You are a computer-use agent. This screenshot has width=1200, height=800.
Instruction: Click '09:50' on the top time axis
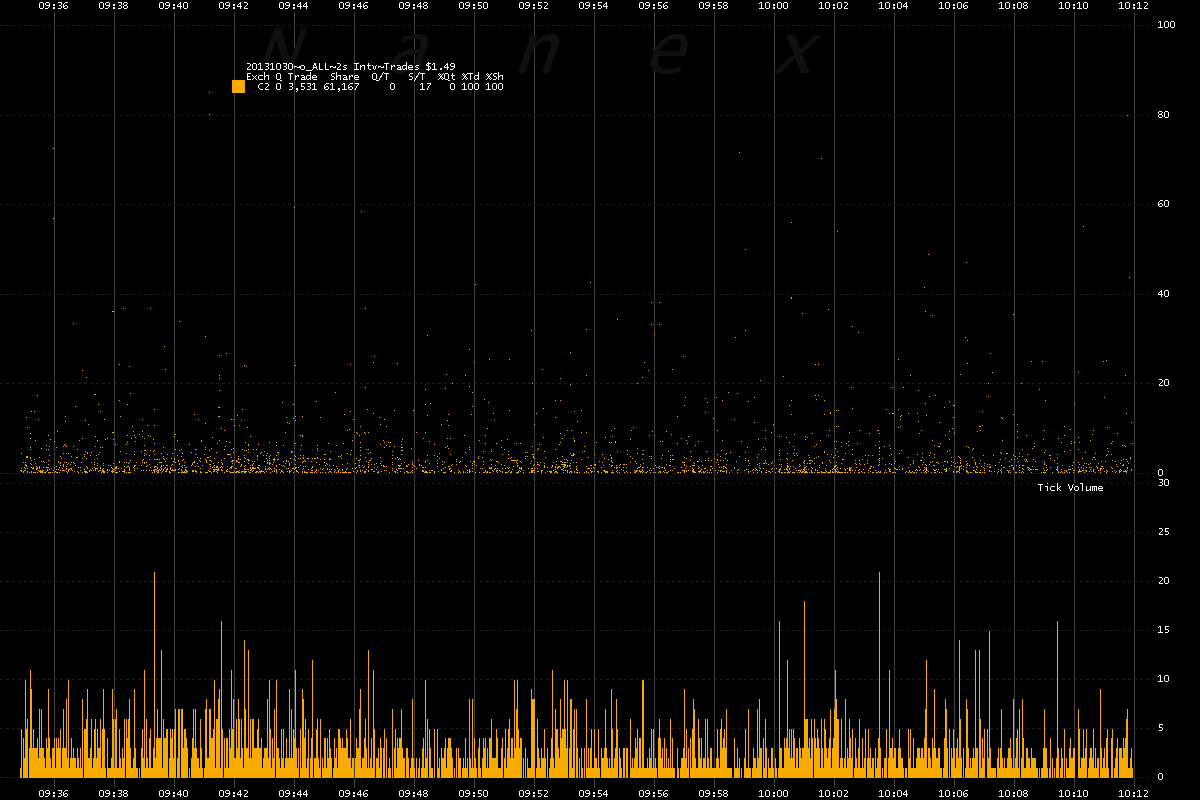[474, 5]
